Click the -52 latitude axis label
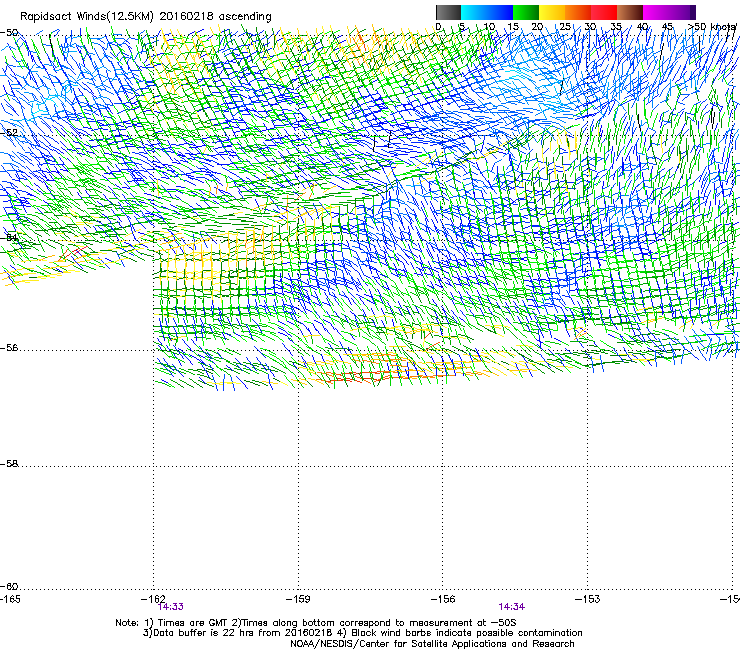The width and height of the screenshot is (740, 650). click(9, 133)
